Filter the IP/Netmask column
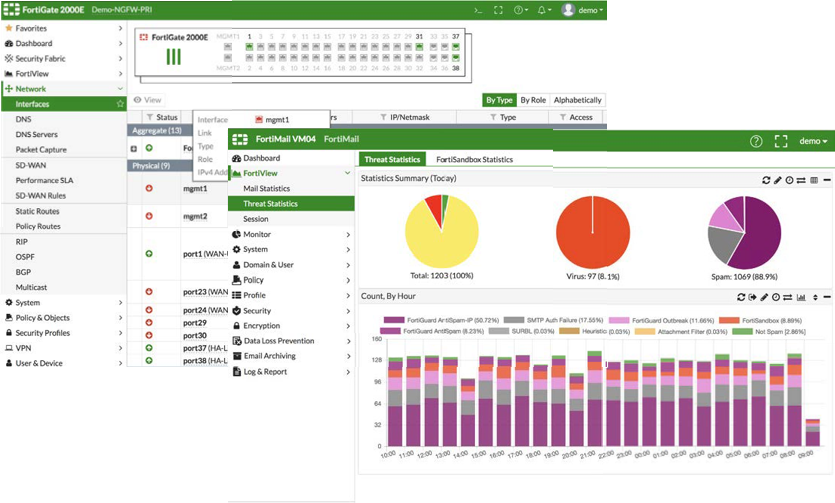Screen dimensions: 835x503 [x=405, y=117]
